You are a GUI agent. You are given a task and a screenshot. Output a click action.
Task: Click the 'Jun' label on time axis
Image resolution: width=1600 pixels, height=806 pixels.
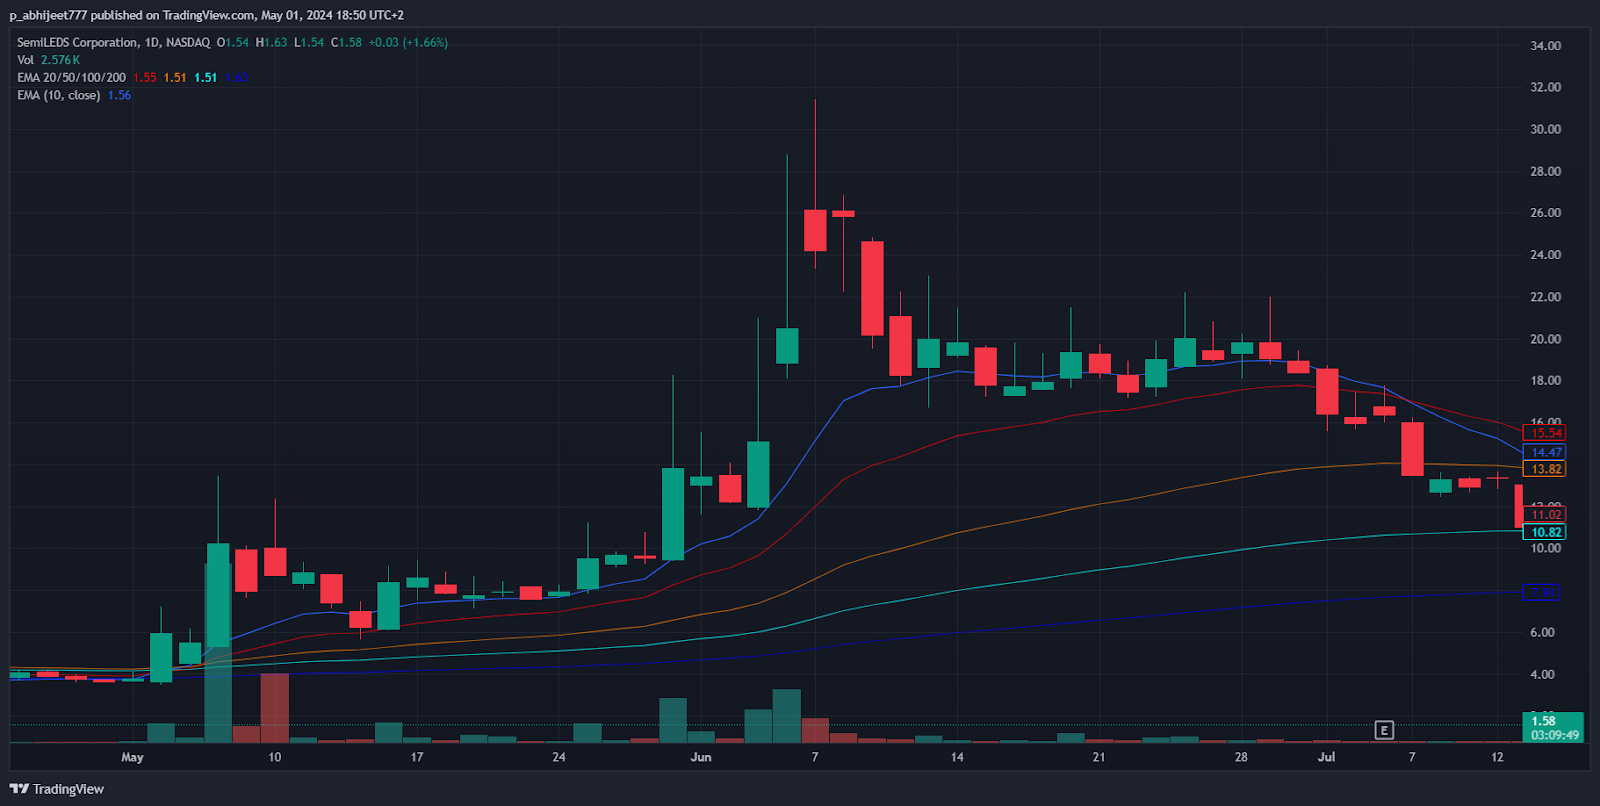tap(701, 757)
